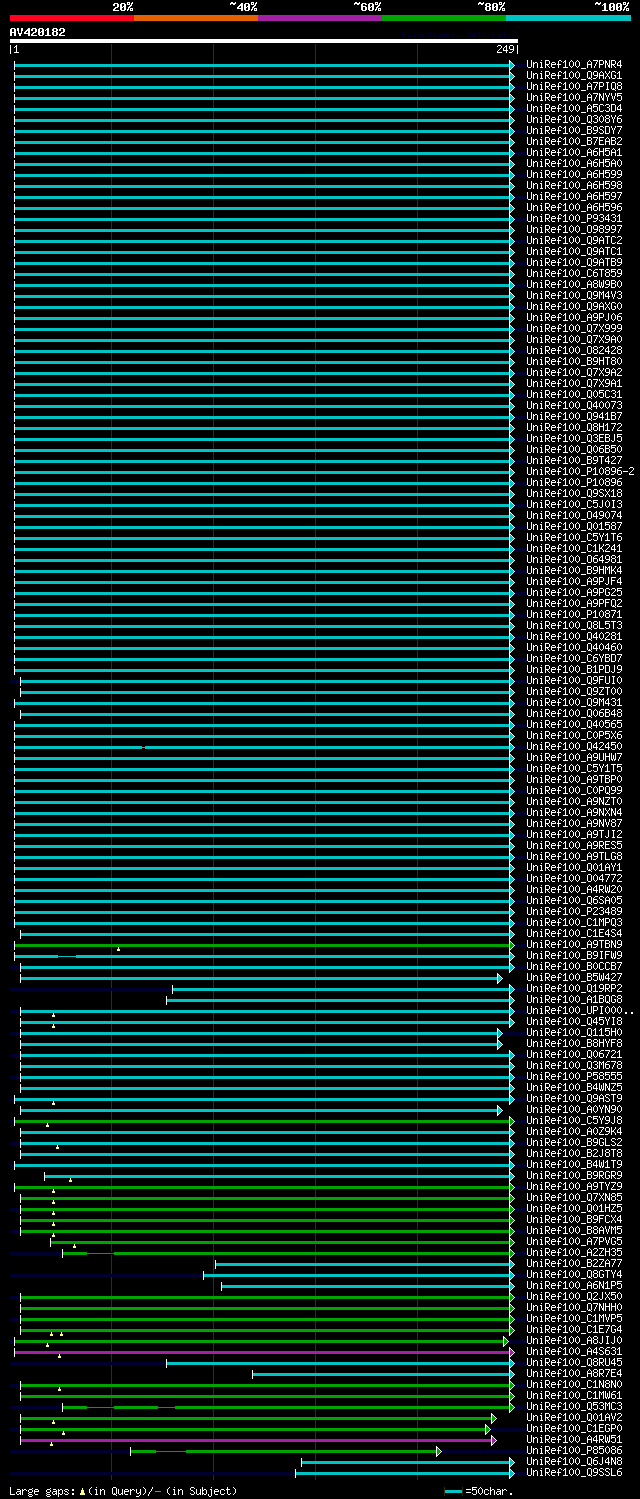Select label UniRef100_B9GLS2

click(x=574, y=1142)
